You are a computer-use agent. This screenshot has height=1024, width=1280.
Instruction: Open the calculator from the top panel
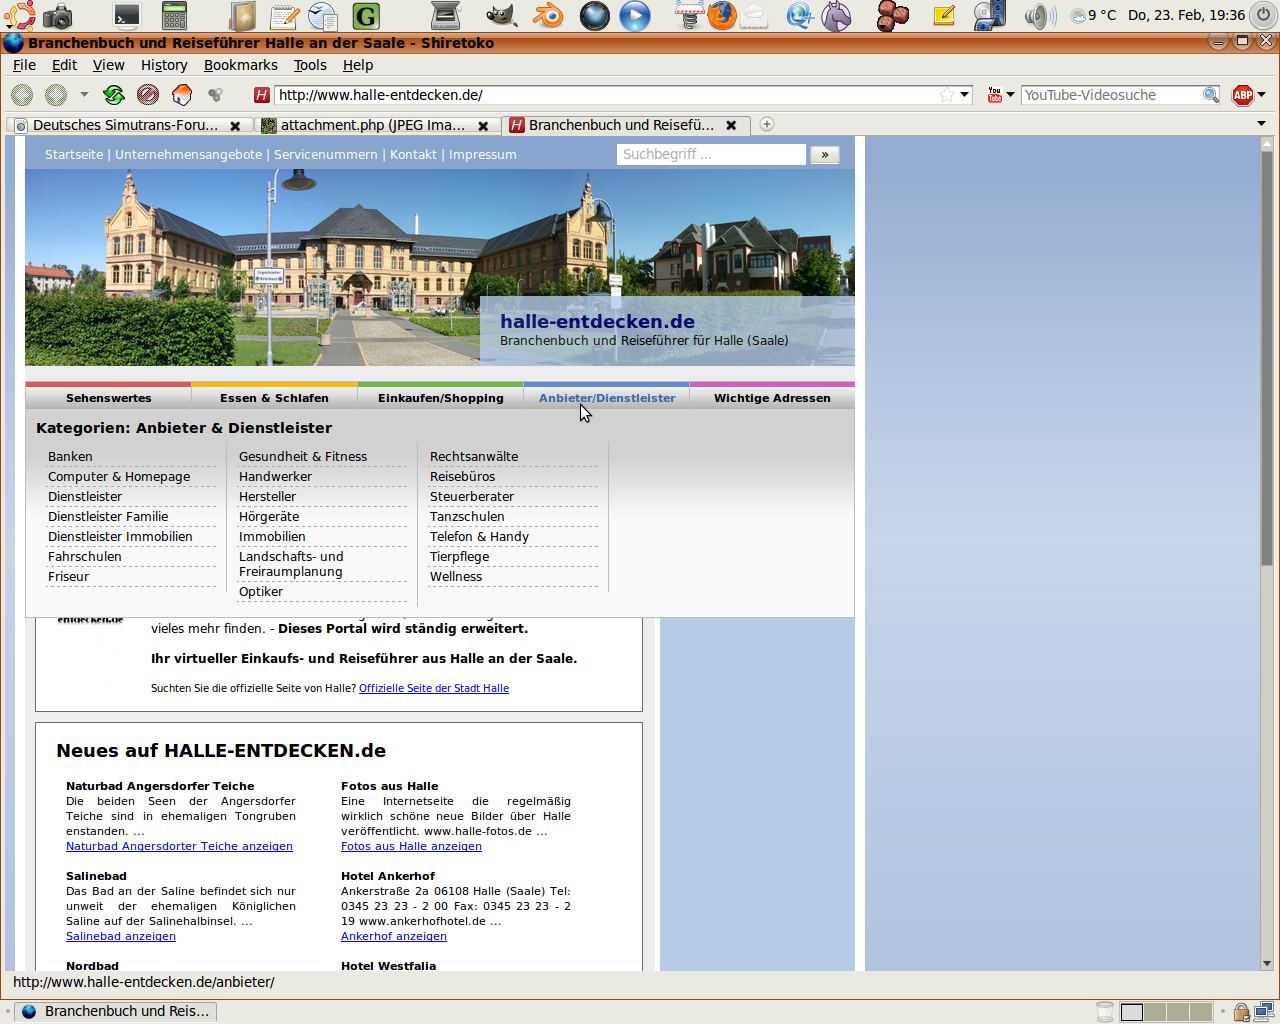point(174,15)
